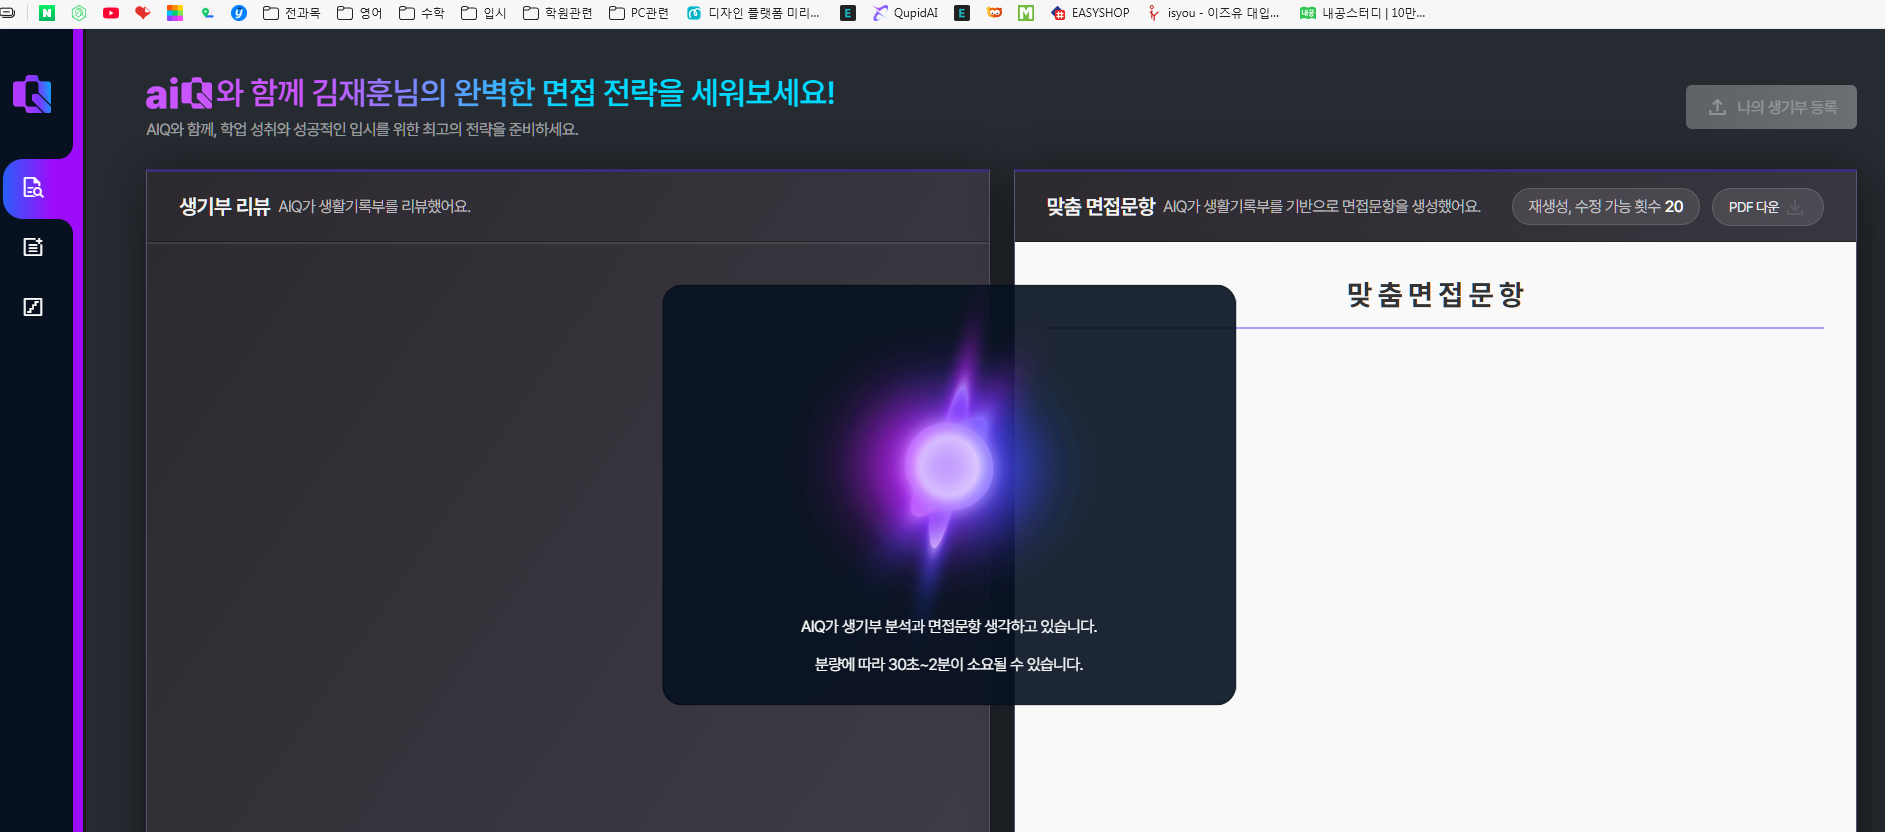This screenshot has width=1885, height=832.
Task: Open the green hexagon bookmark icon
Action: pos(79,13)
